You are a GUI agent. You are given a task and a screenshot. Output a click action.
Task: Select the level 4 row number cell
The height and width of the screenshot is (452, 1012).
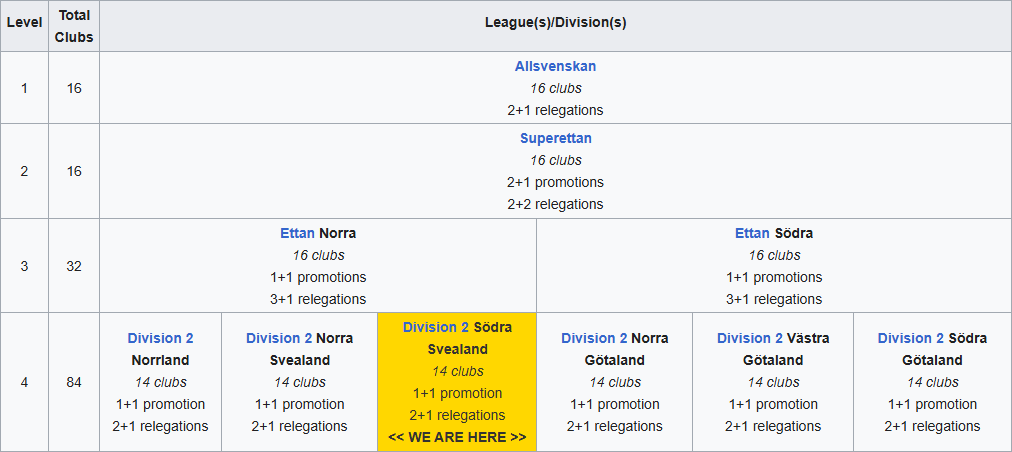coord(24,382)
